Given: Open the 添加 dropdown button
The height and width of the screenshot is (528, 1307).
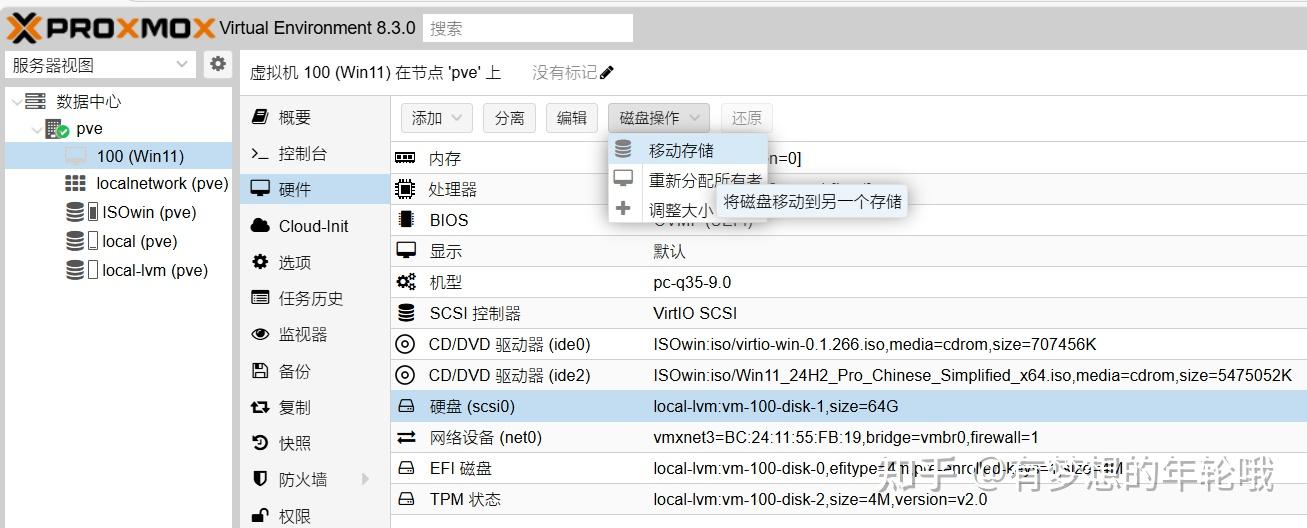Looking at the screenshot, I should click(x=436, y=118).
